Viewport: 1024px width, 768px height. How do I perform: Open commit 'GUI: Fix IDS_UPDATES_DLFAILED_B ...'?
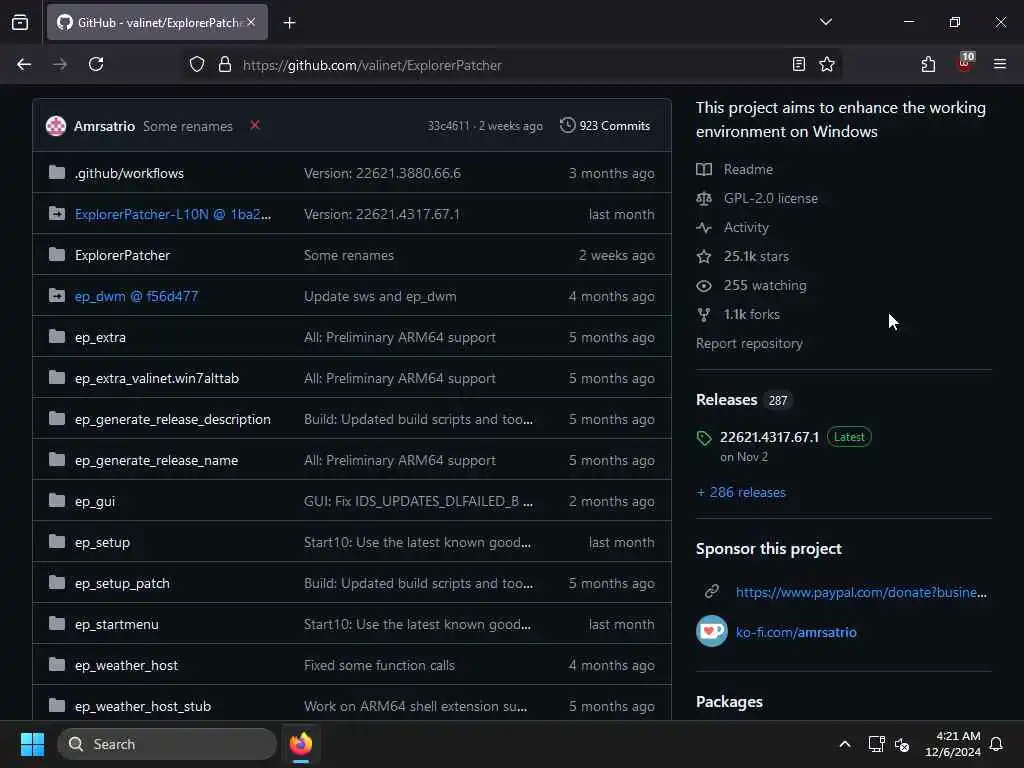(x=418, y=502)
